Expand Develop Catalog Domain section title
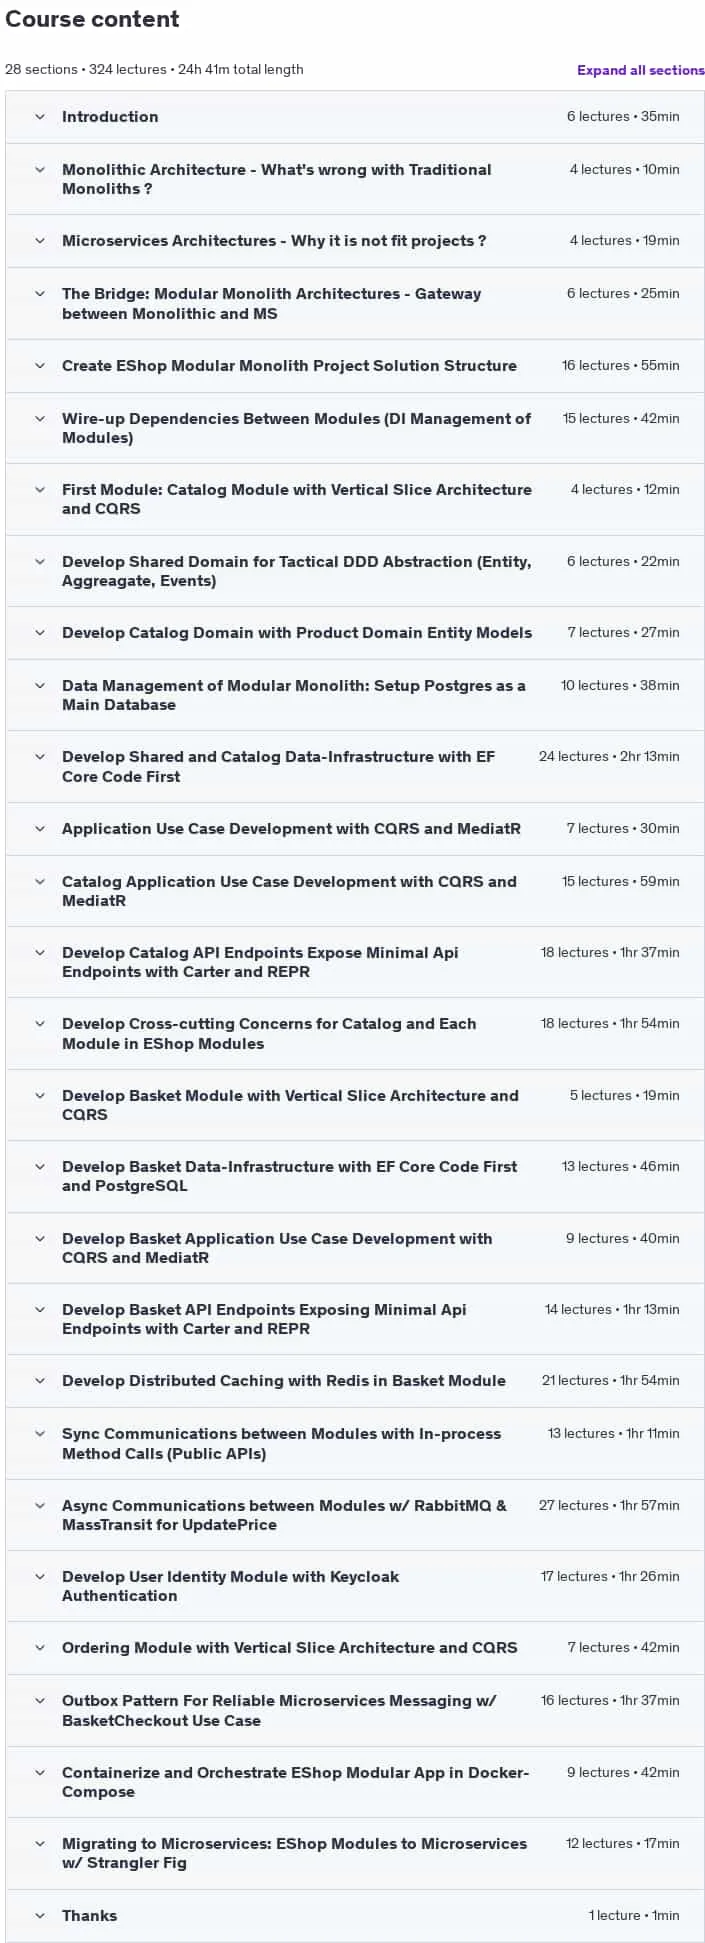This screenshot has width=705, height=1943. 297,633
